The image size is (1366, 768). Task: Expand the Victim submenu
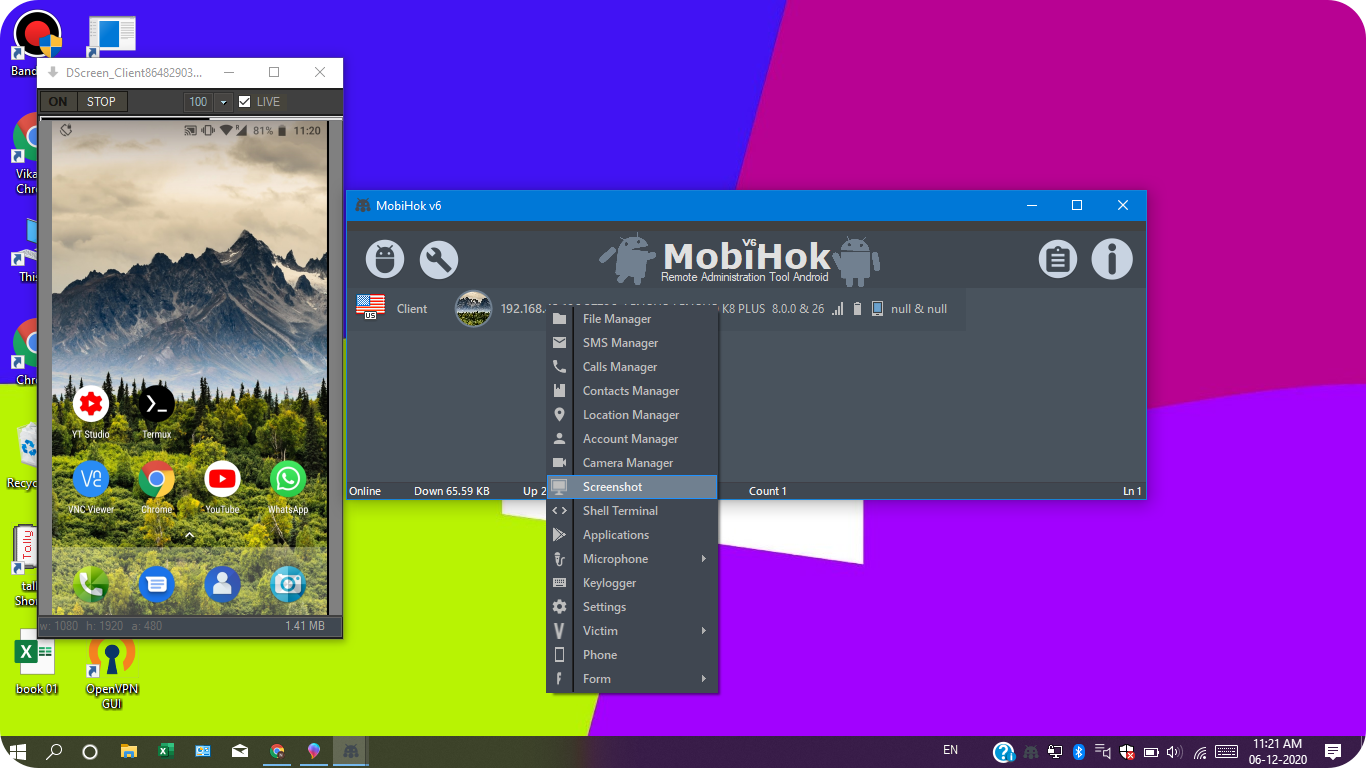point(601,630)
